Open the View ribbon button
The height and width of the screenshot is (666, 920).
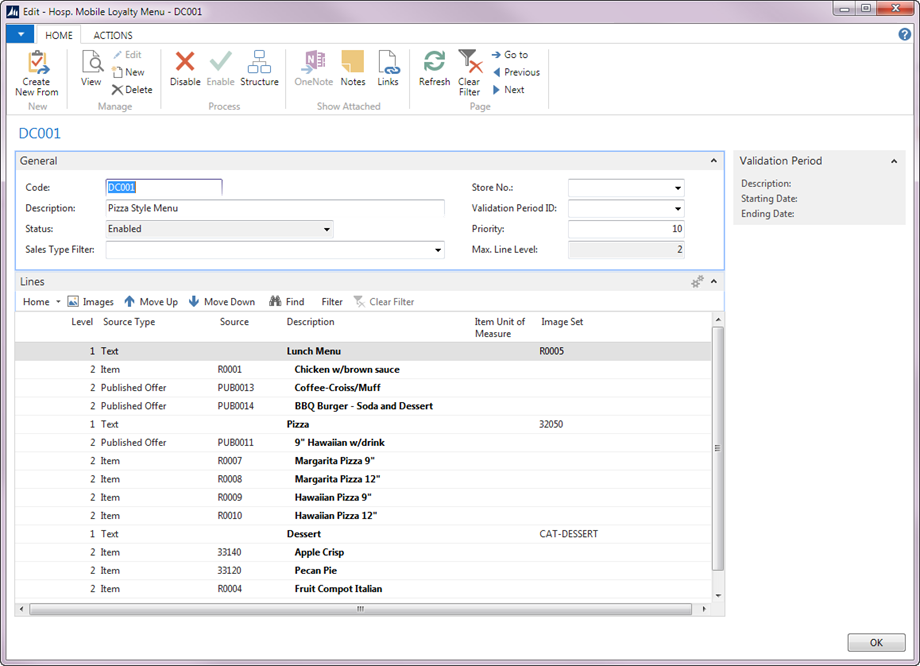(x=91, y=64)
